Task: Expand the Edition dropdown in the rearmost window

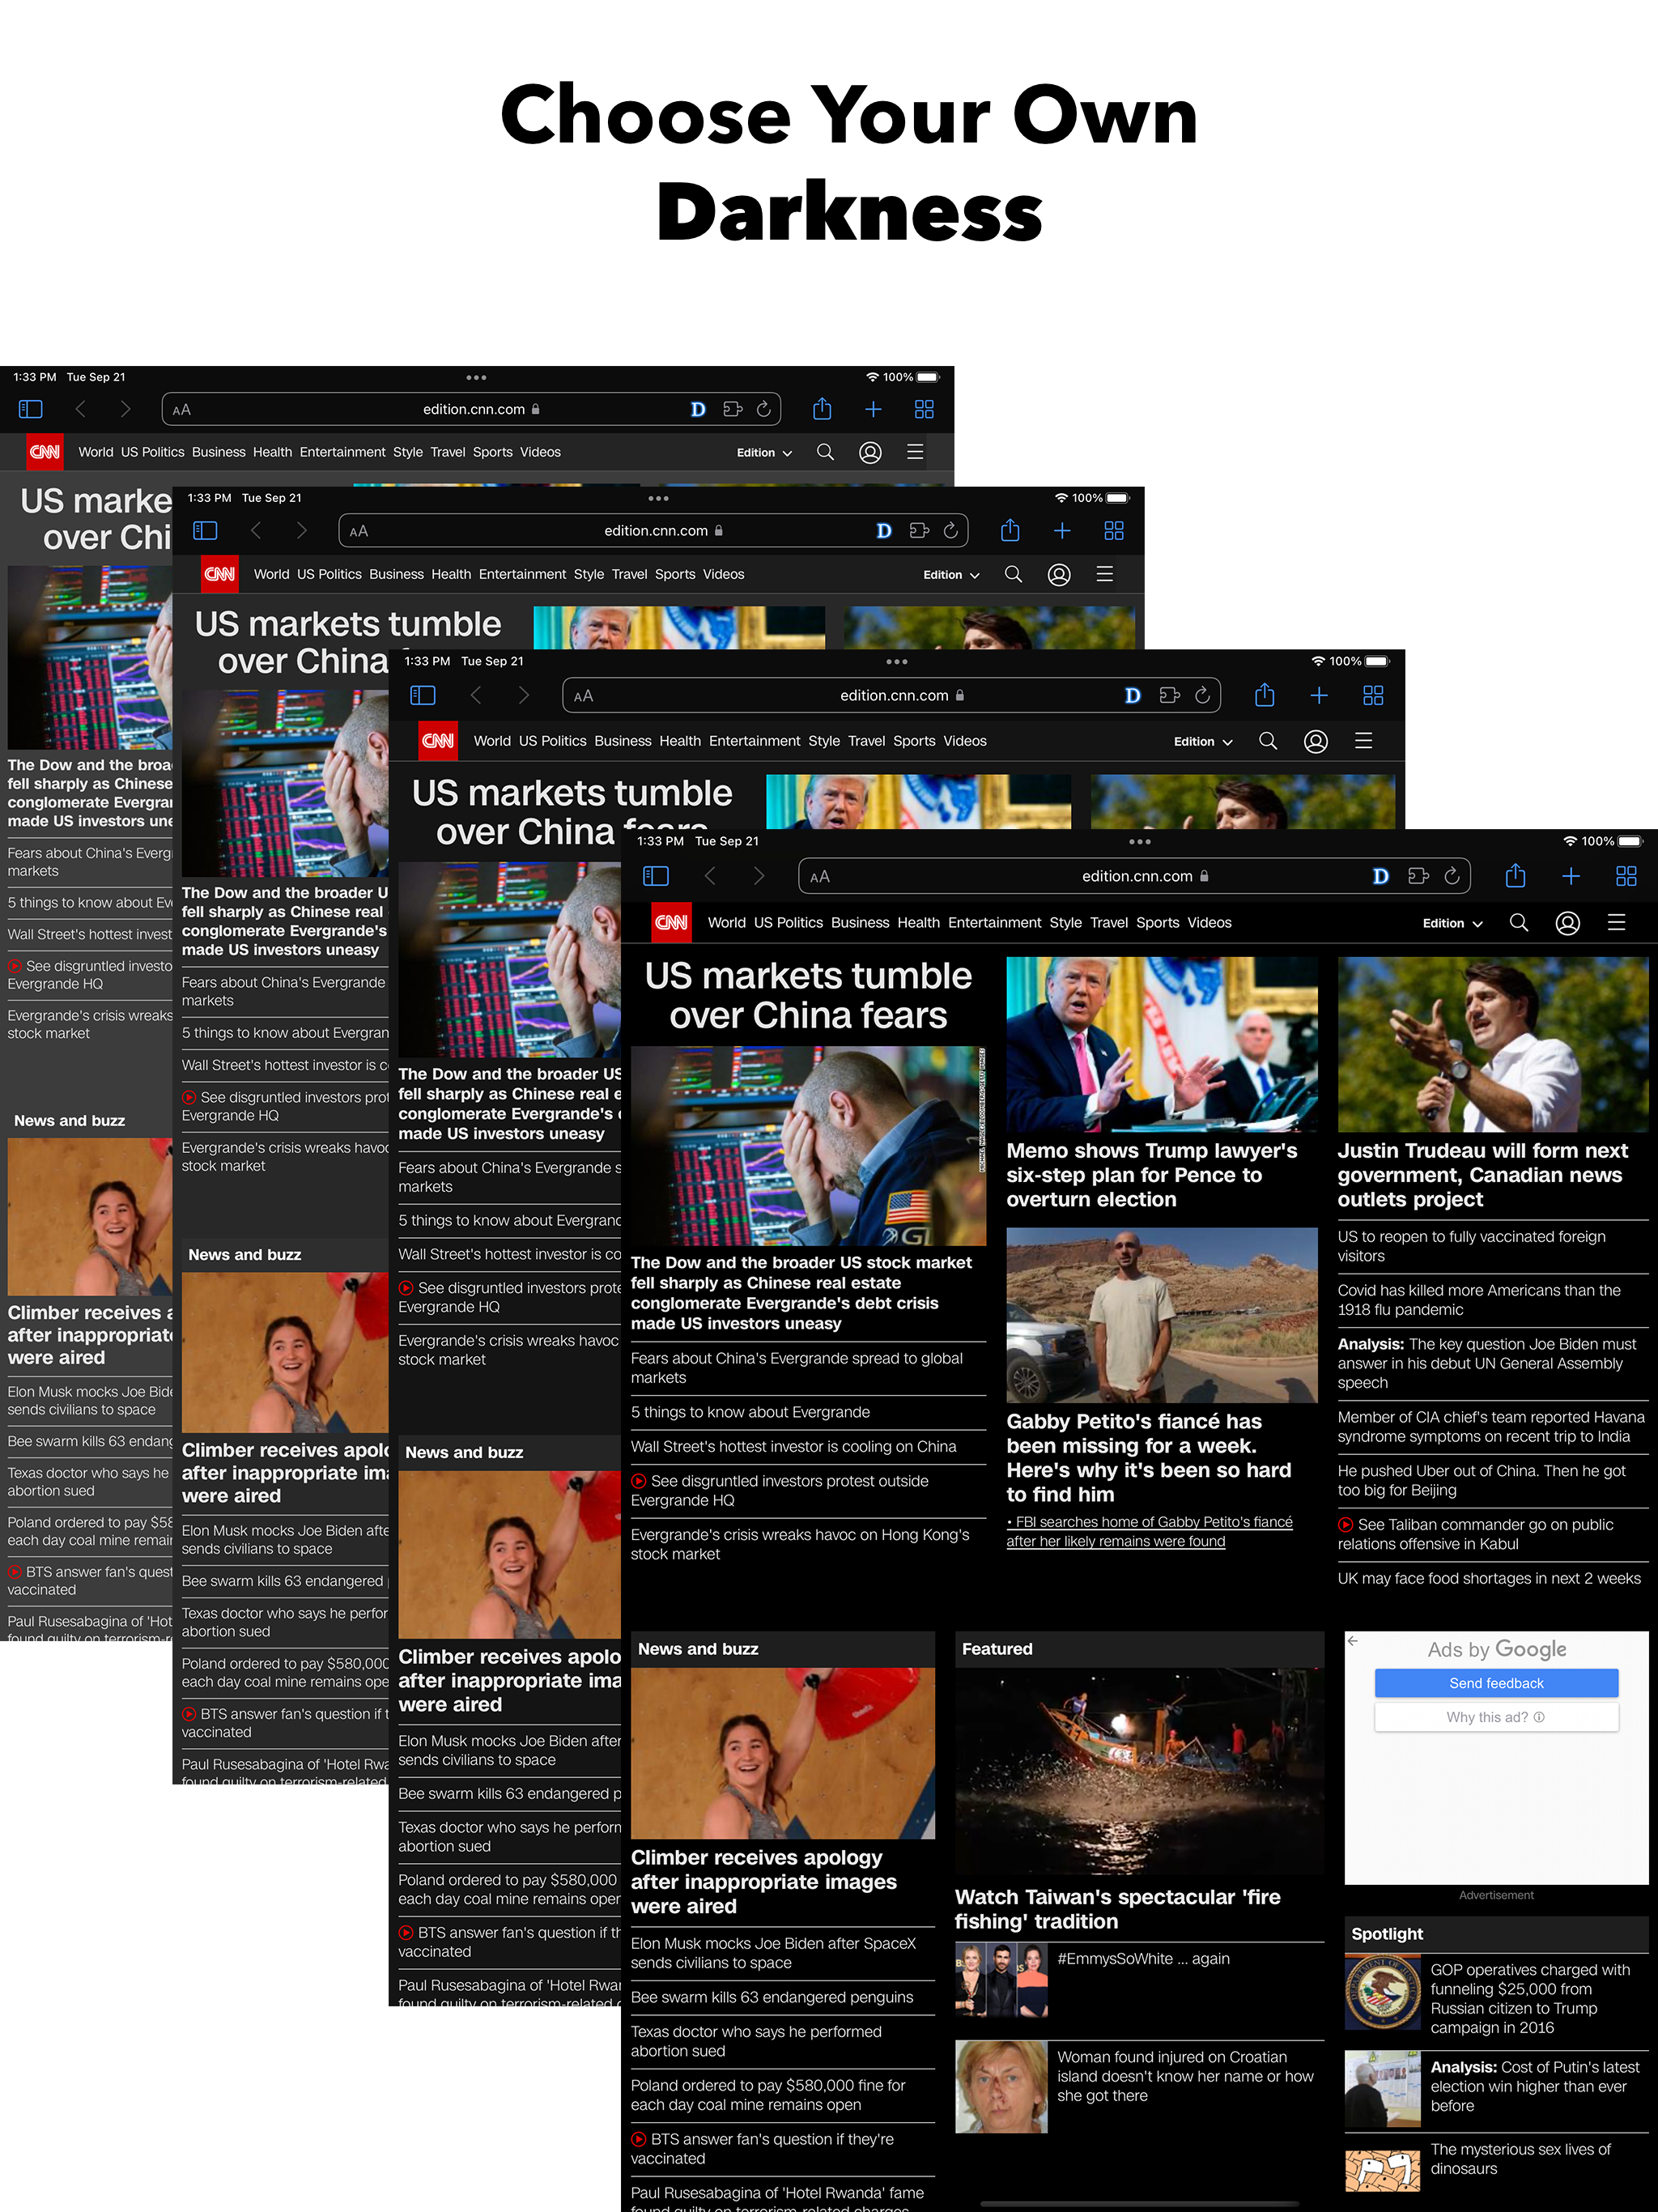Action: point(764,453)
